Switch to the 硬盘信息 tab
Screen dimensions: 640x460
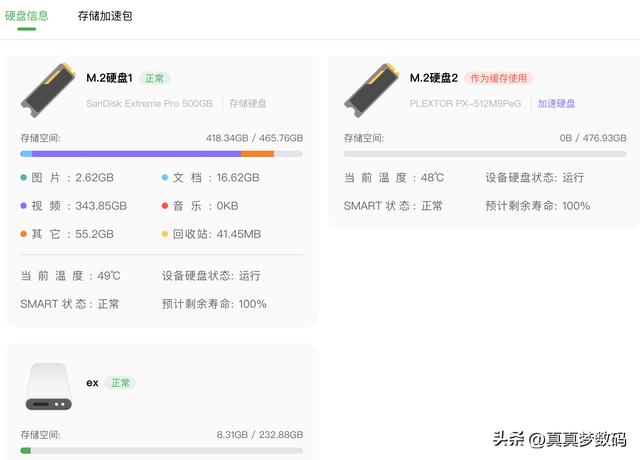click(x=27, y=16)
